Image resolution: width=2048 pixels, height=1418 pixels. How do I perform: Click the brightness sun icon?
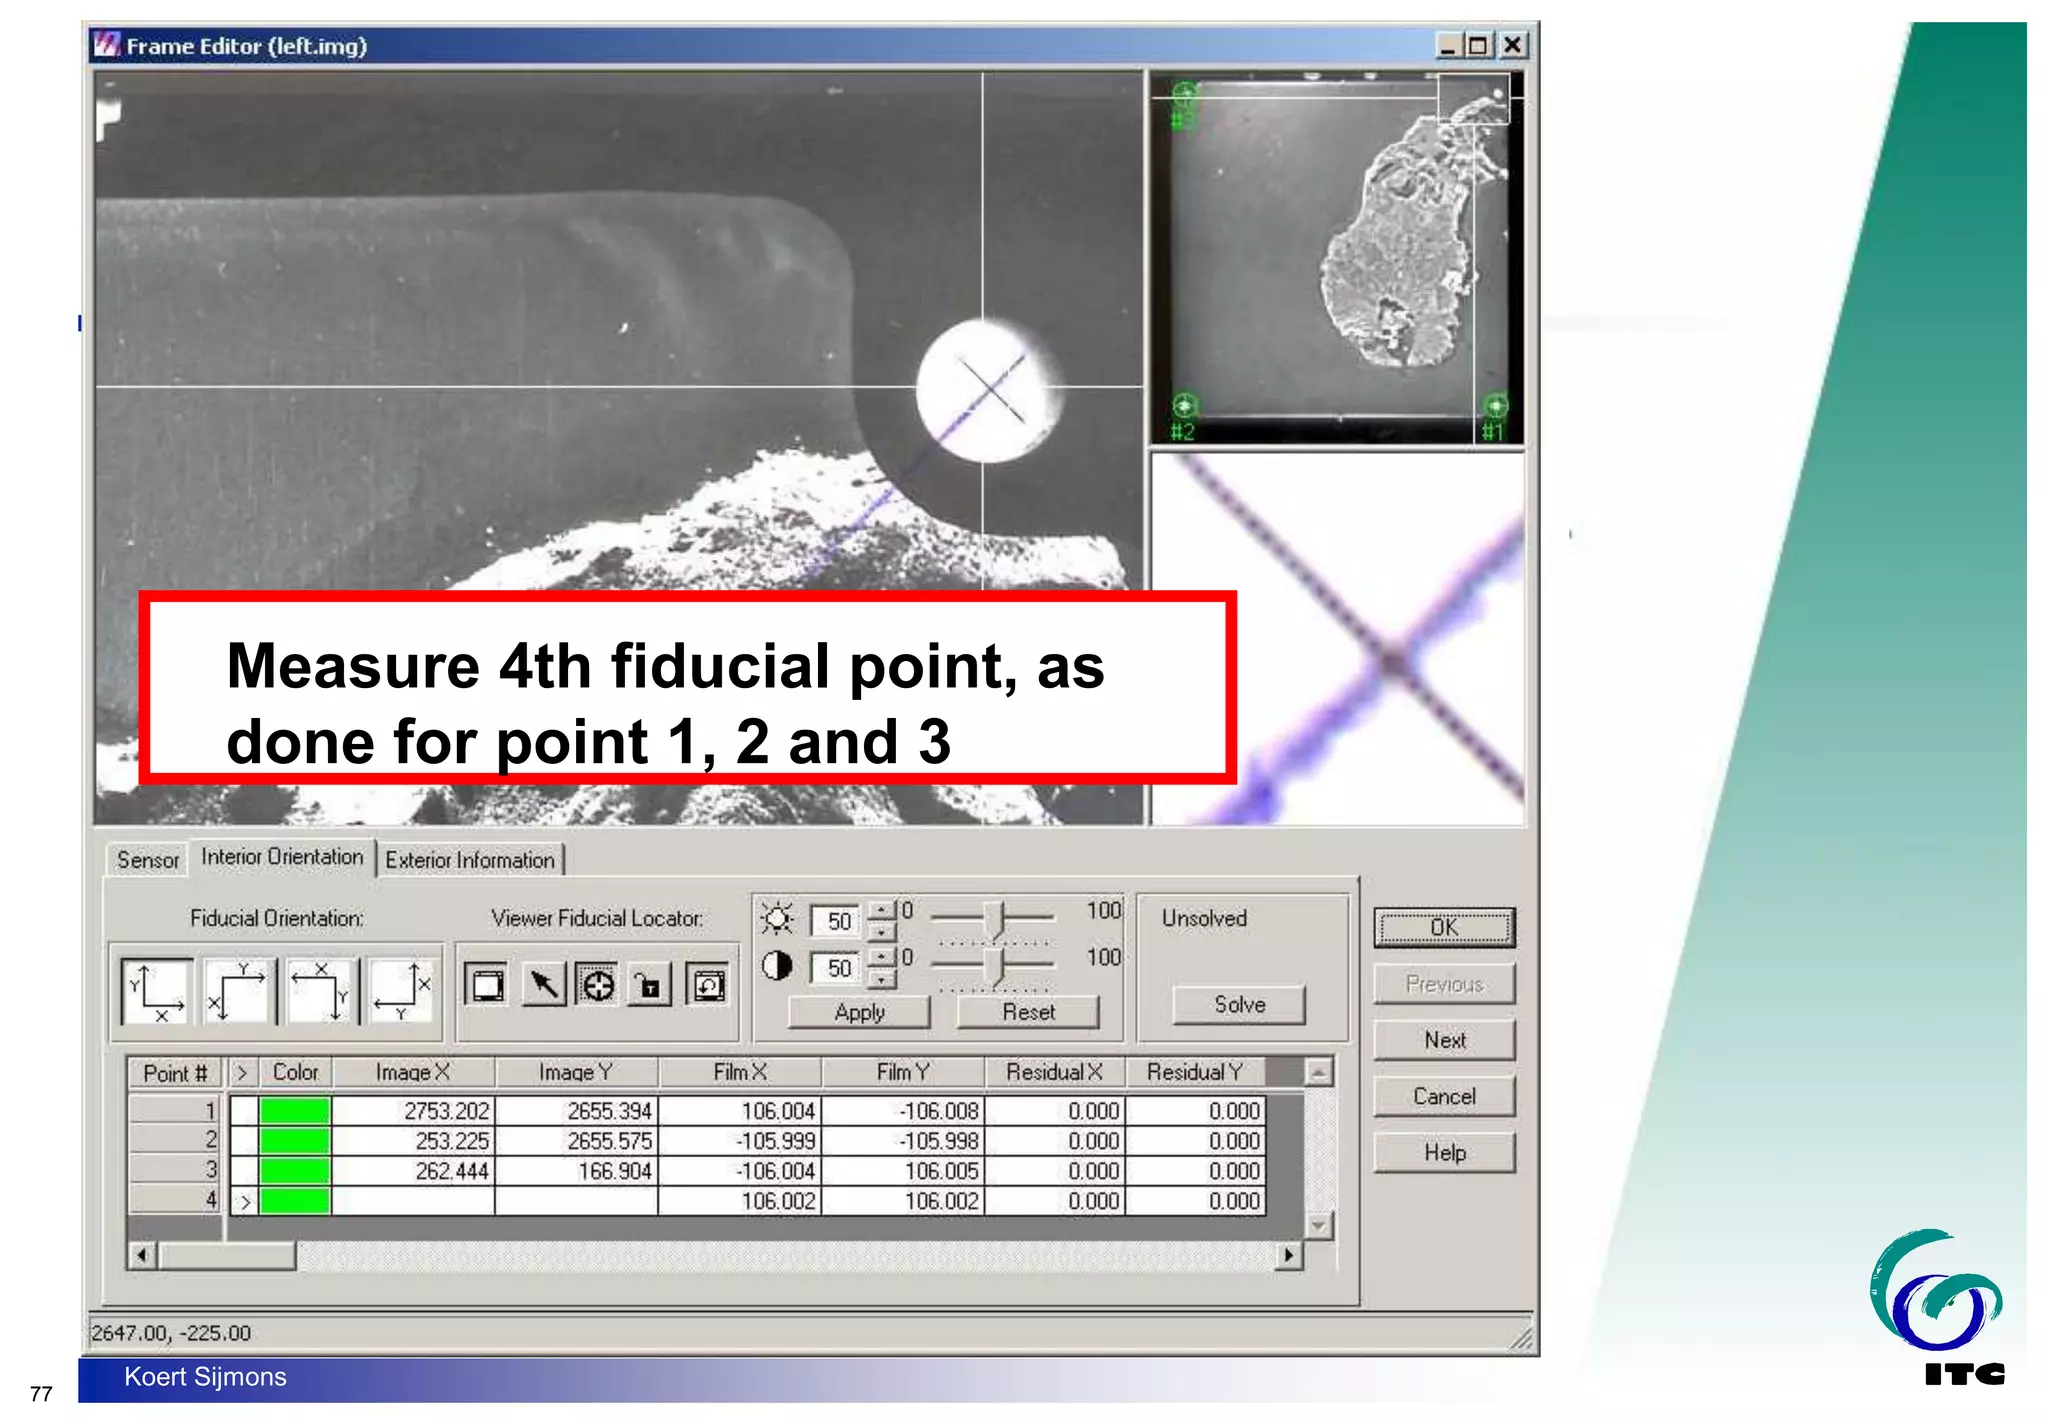(x=777, y=917)
